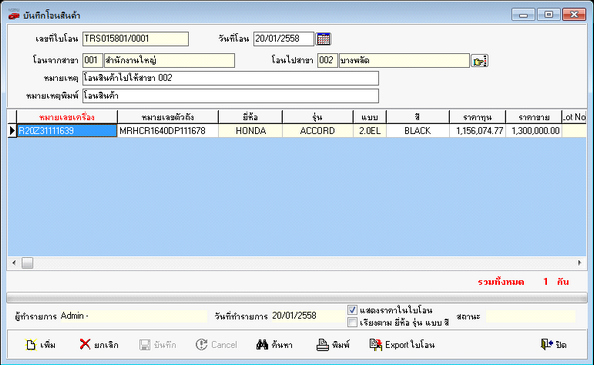Click the horizontal scrollbar right arrow
The width and height of the screenshot is (594, 365).
click(580, 262)
